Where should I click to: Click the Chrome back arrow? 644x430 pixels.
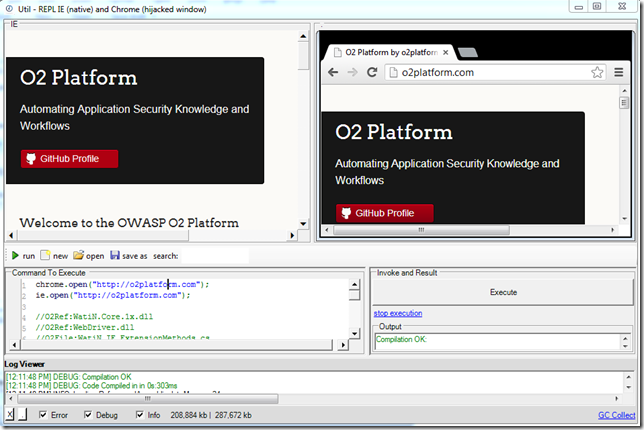pyautogui.click(x=331, y=72)
